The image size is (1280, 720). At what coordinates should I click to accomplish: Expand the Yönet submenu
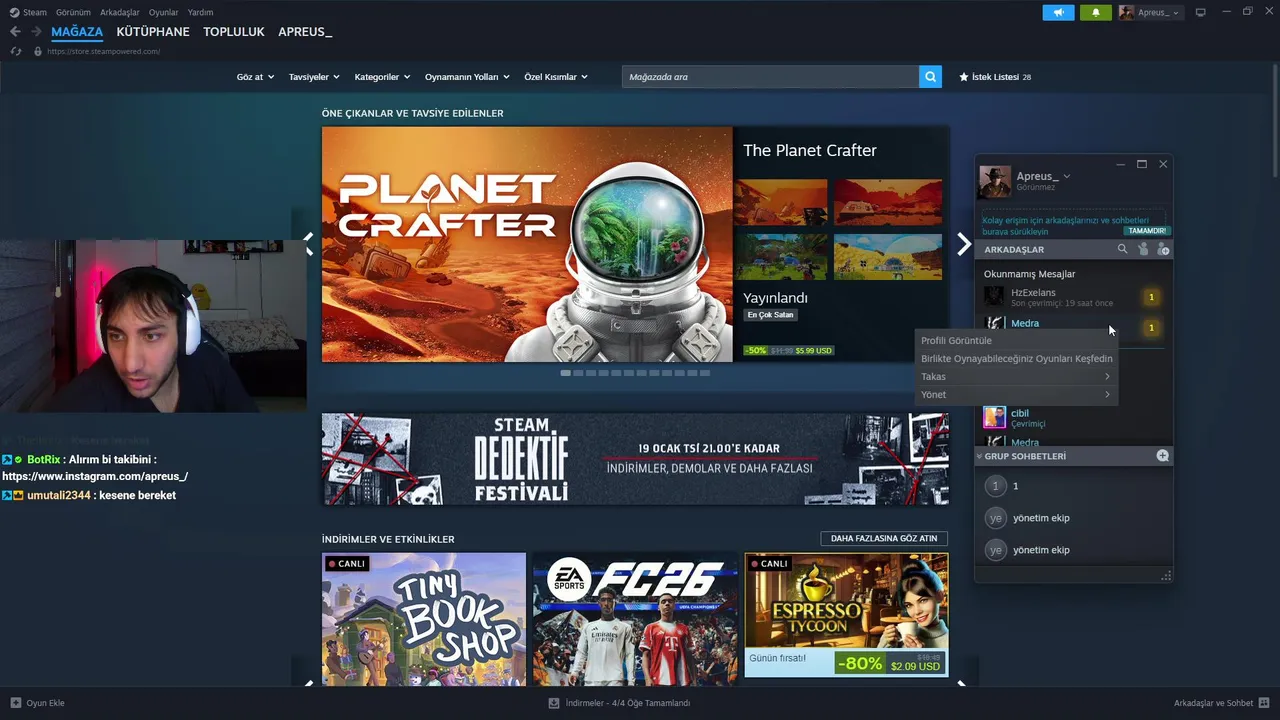(x=1016, y=395)
